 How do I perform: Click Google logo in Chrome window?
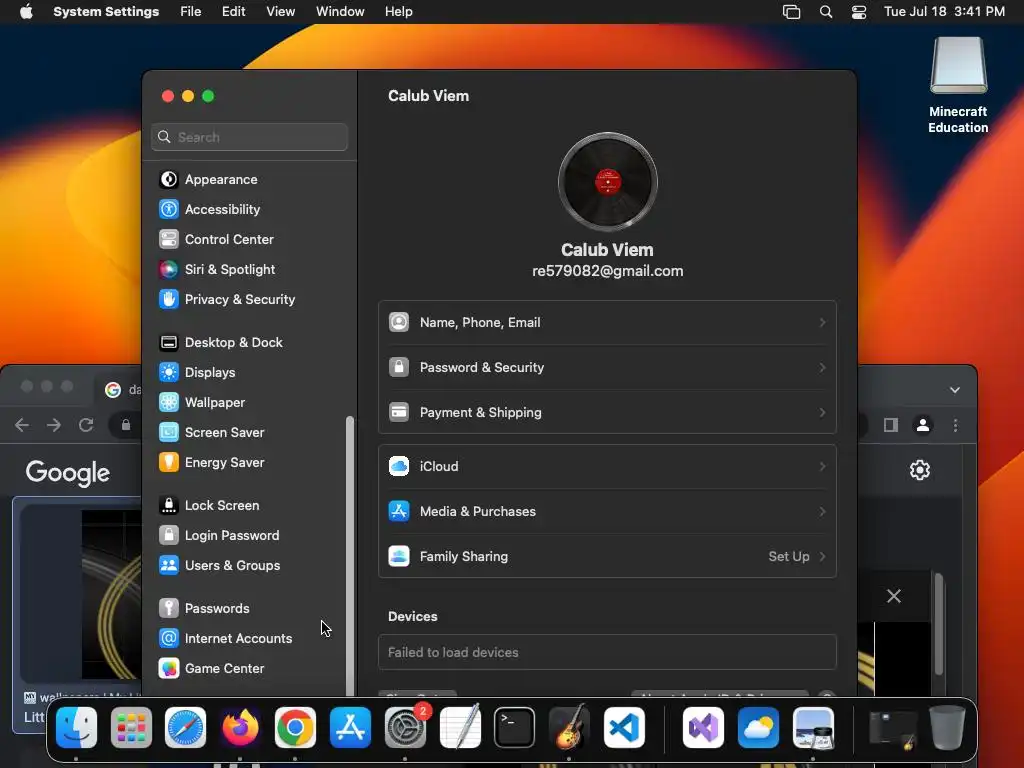(x=68, y=473)
